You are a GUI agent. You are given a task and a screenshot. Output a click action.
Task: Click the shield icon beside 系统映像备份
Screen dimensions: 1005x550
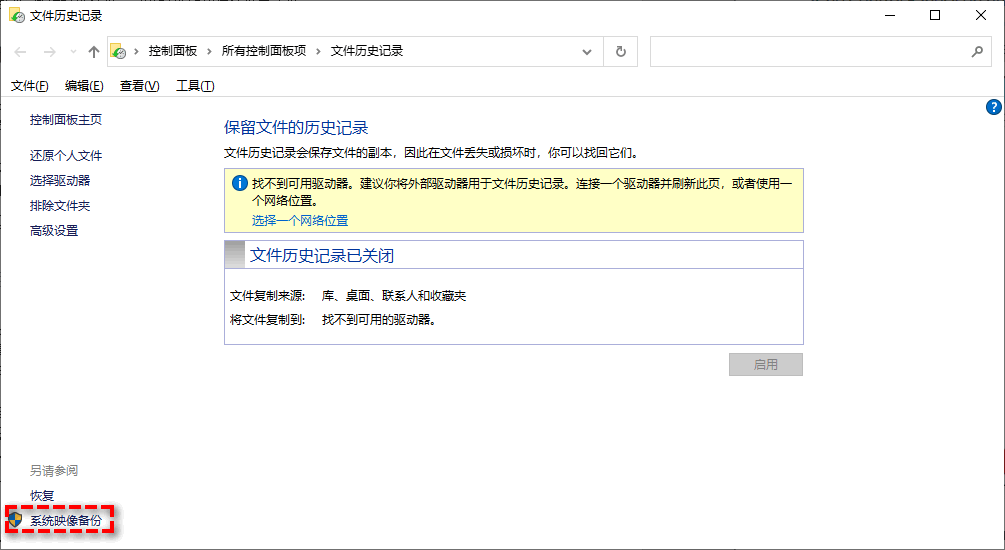point(15,520)
